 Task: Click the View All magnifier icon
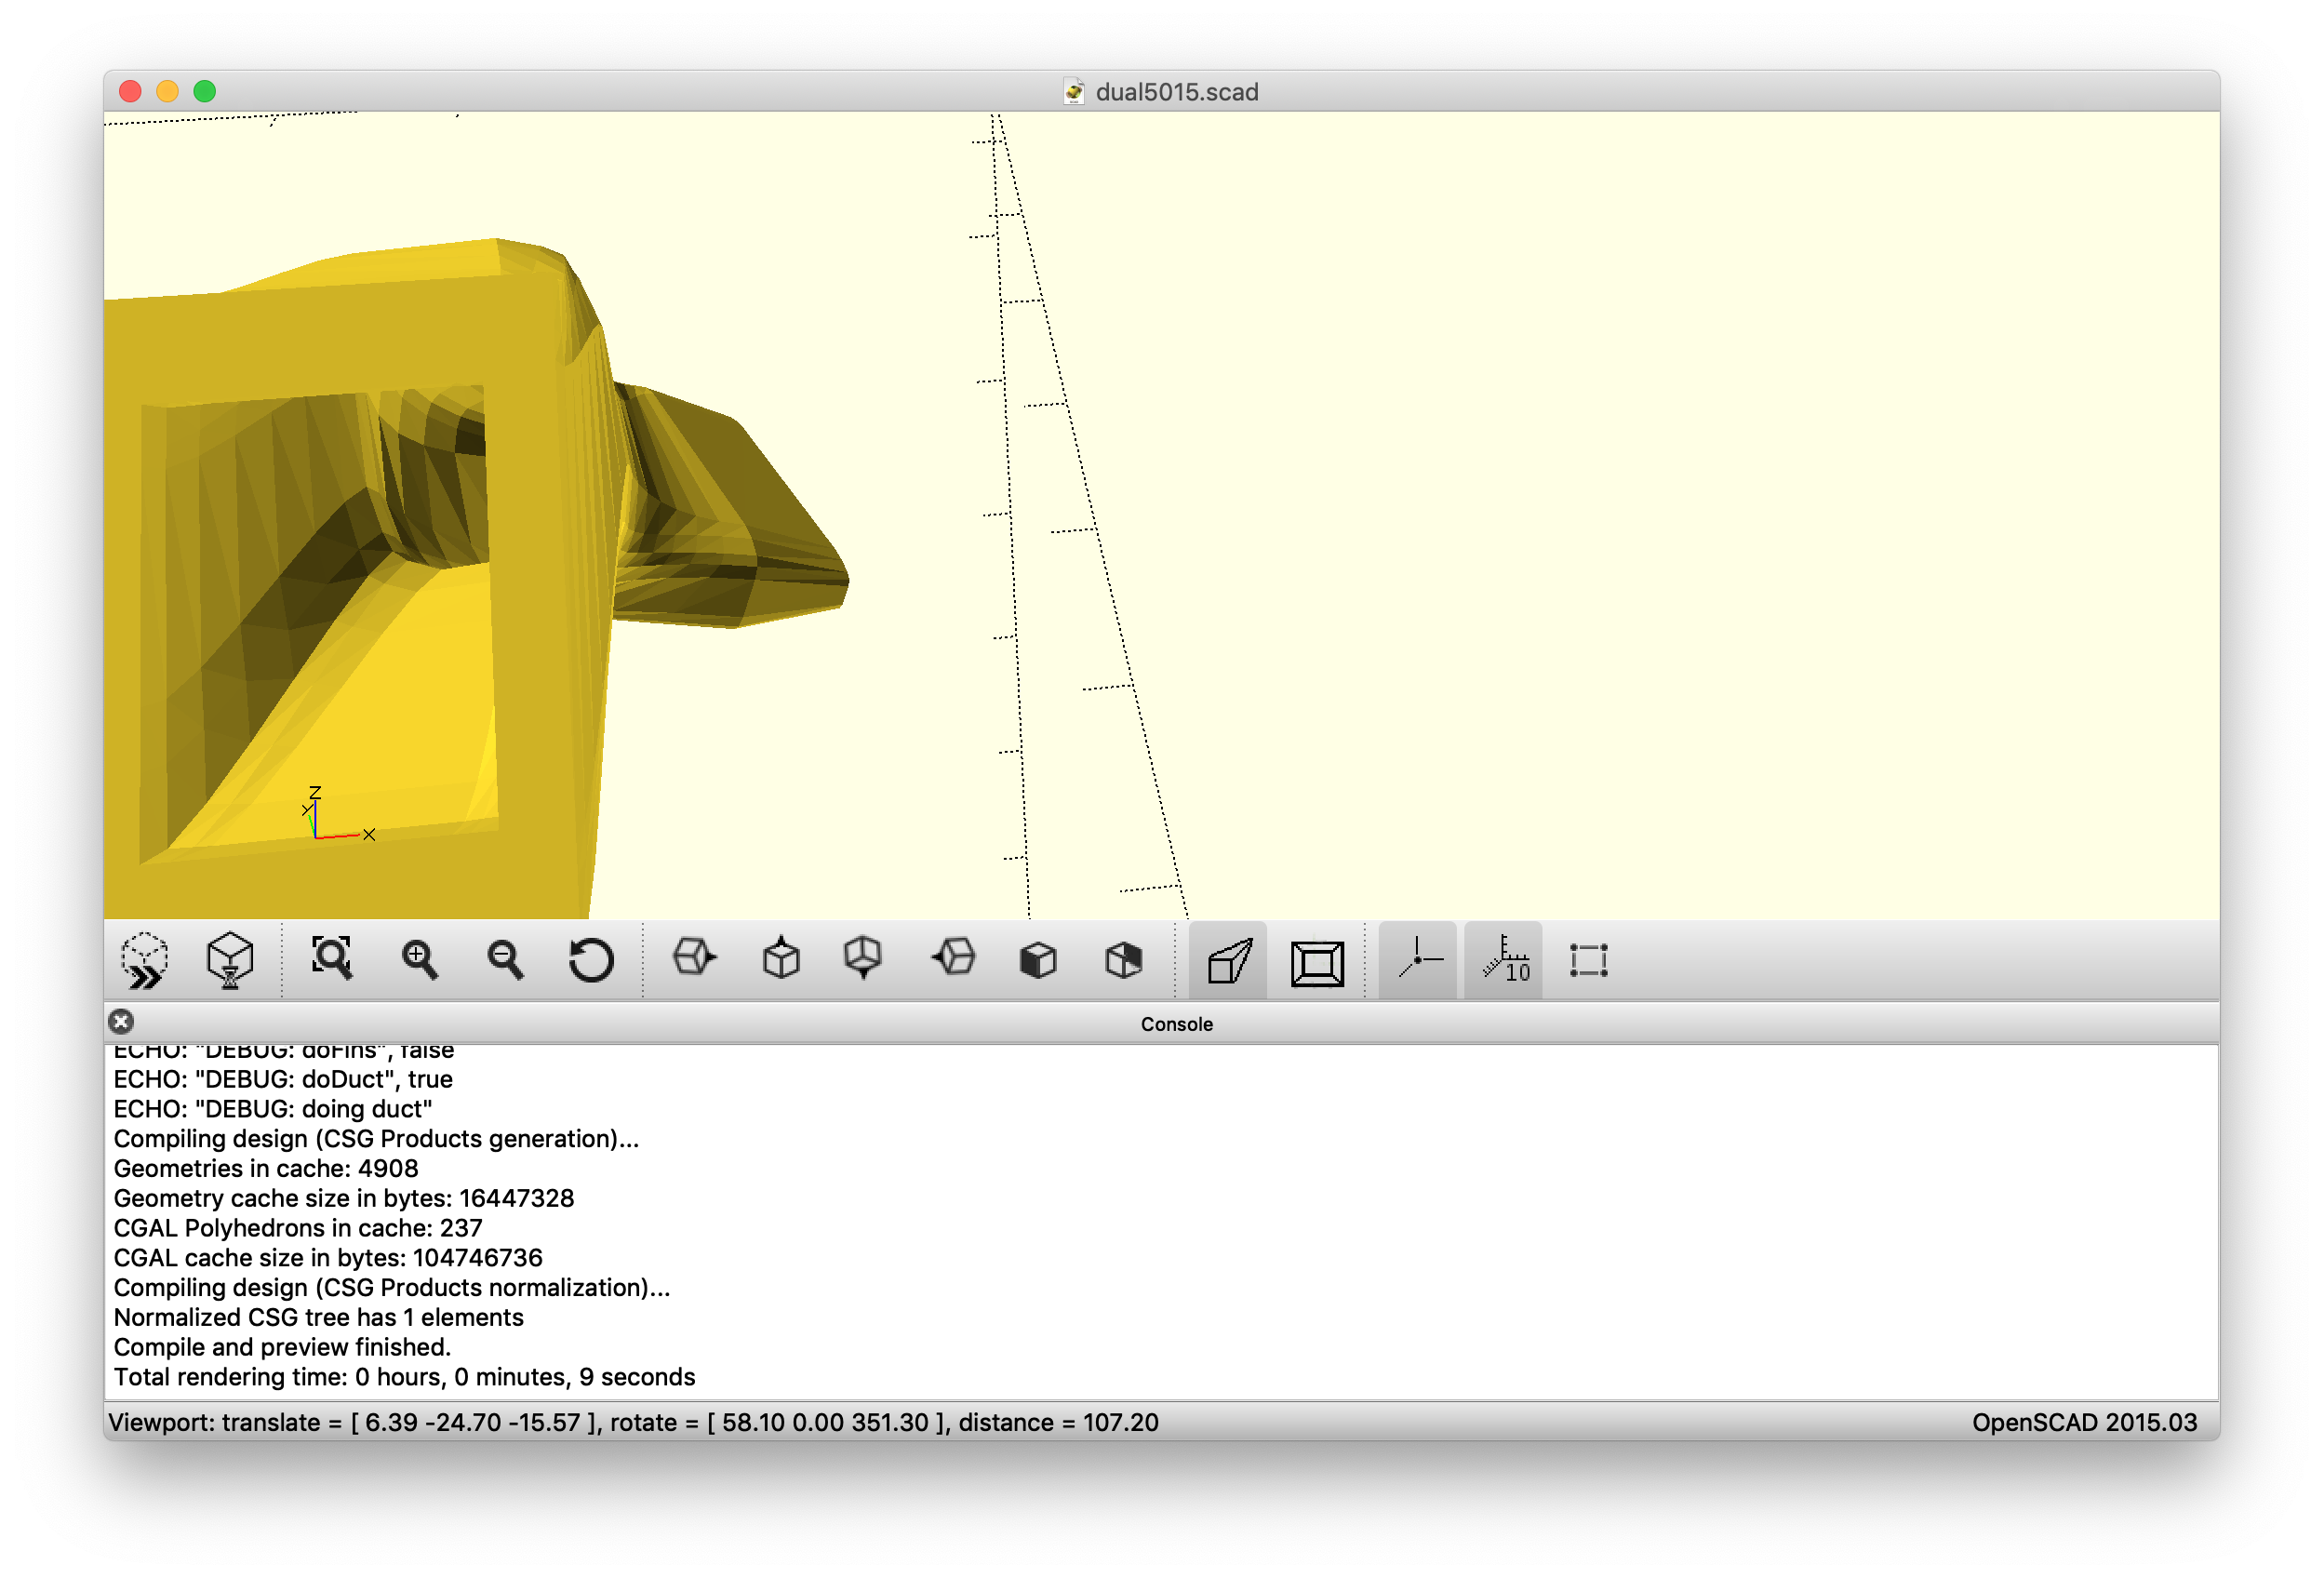point(332,959)
